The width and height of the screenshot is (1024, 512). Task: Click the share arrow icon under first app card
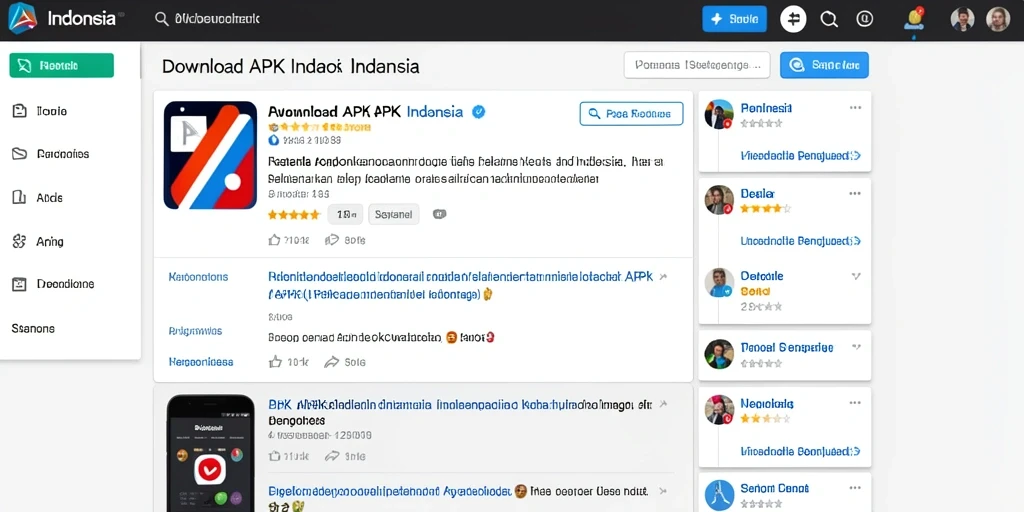pos(332,240)
